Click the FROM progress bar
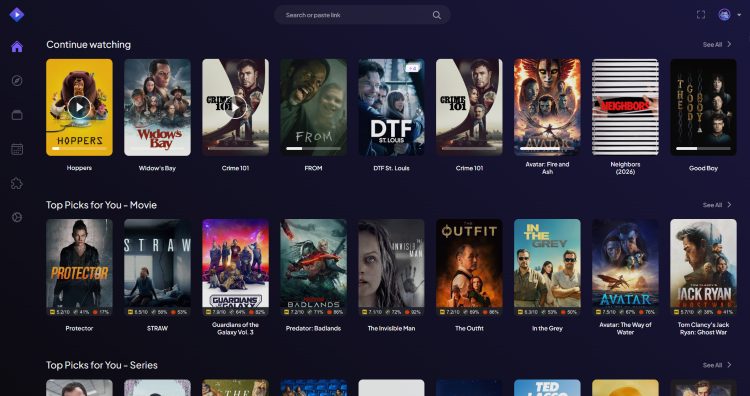750x396 pixels. point(313,148)
